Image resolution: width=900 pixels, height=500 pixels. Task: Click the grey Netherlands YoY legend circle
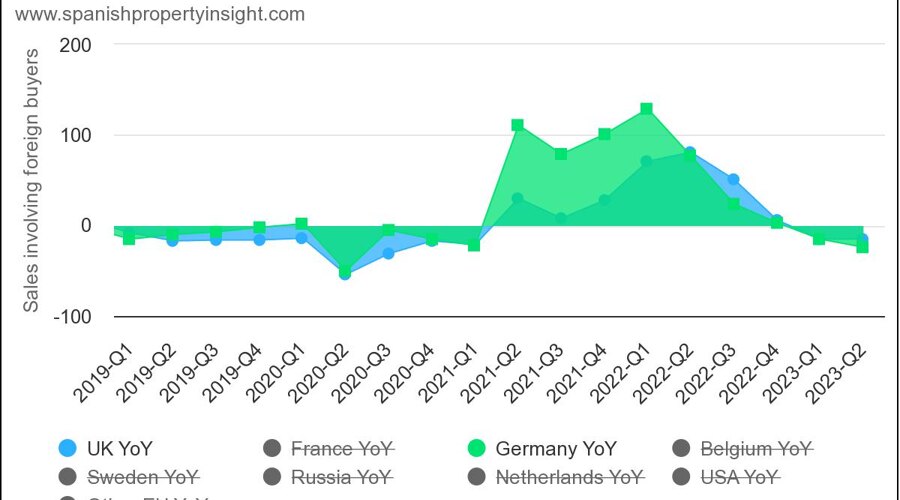click(x=476, y=476)
